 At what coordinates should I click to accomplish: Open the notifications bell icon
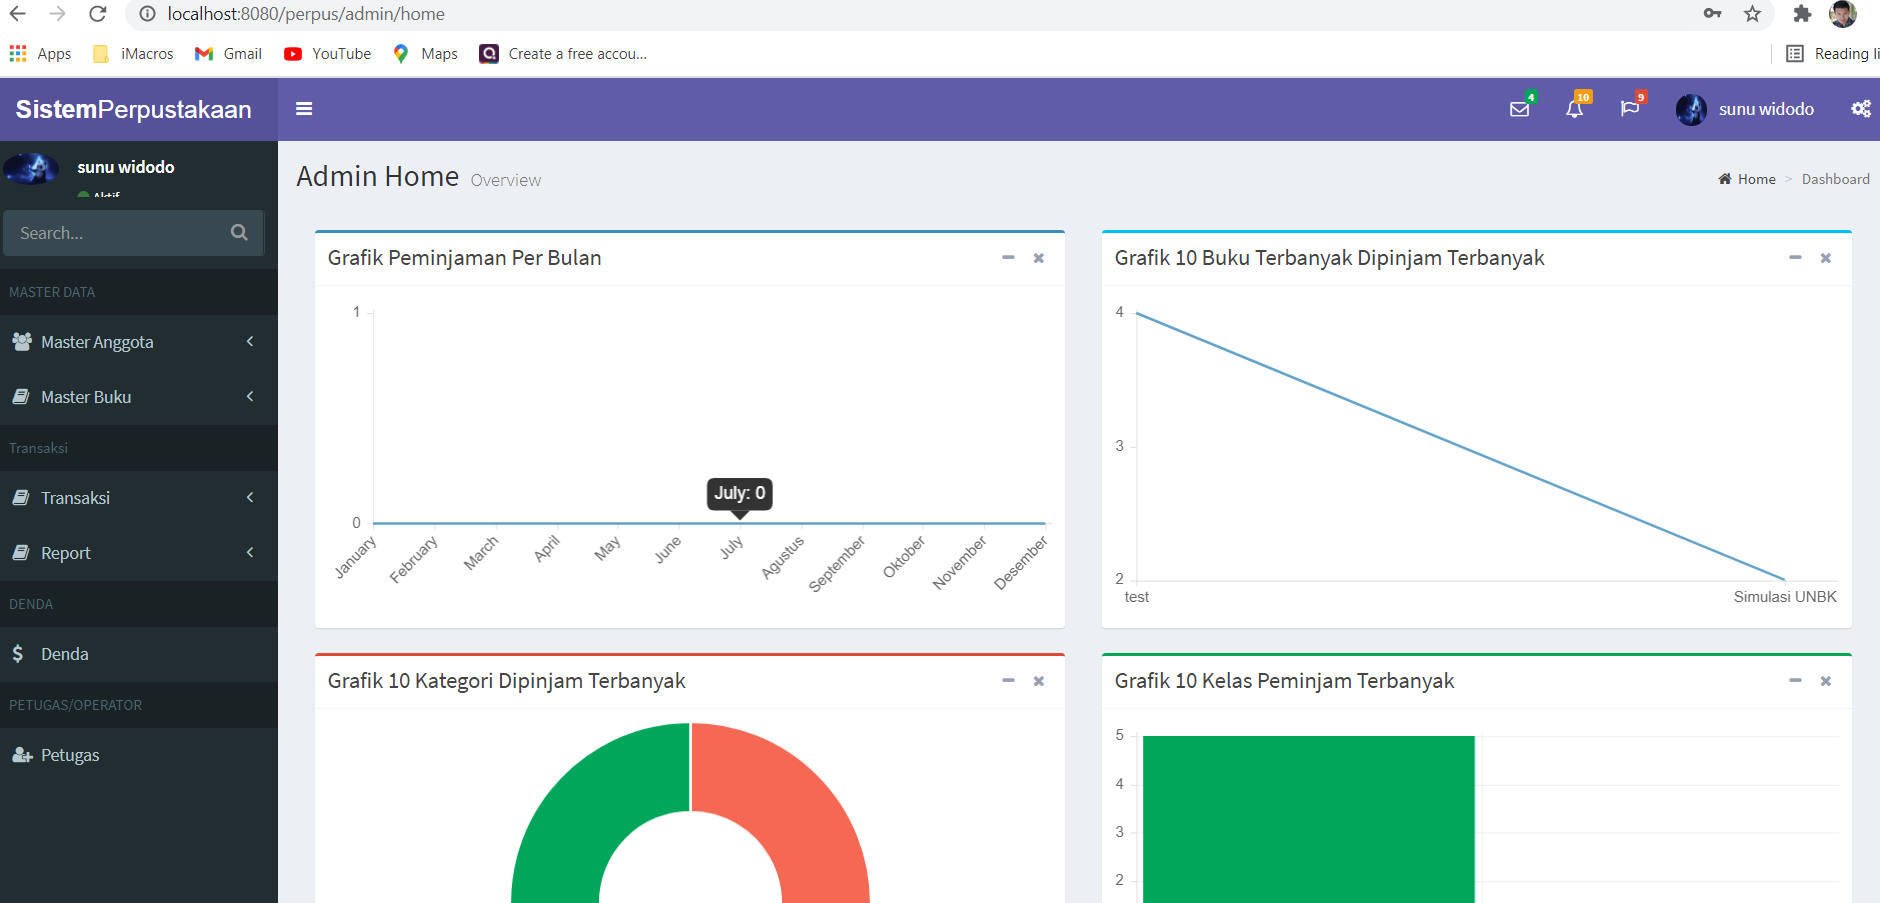coord(1575,109)
